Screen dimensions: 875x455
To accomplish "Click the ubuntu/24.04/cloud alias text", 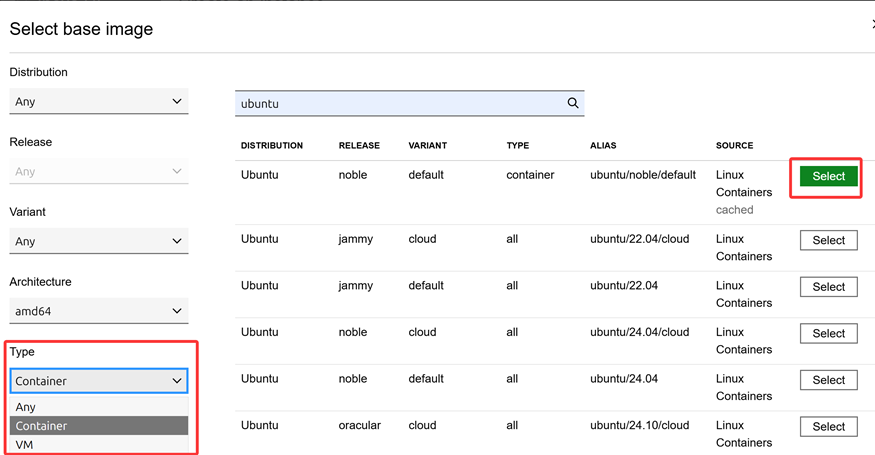I will point(640,332).
